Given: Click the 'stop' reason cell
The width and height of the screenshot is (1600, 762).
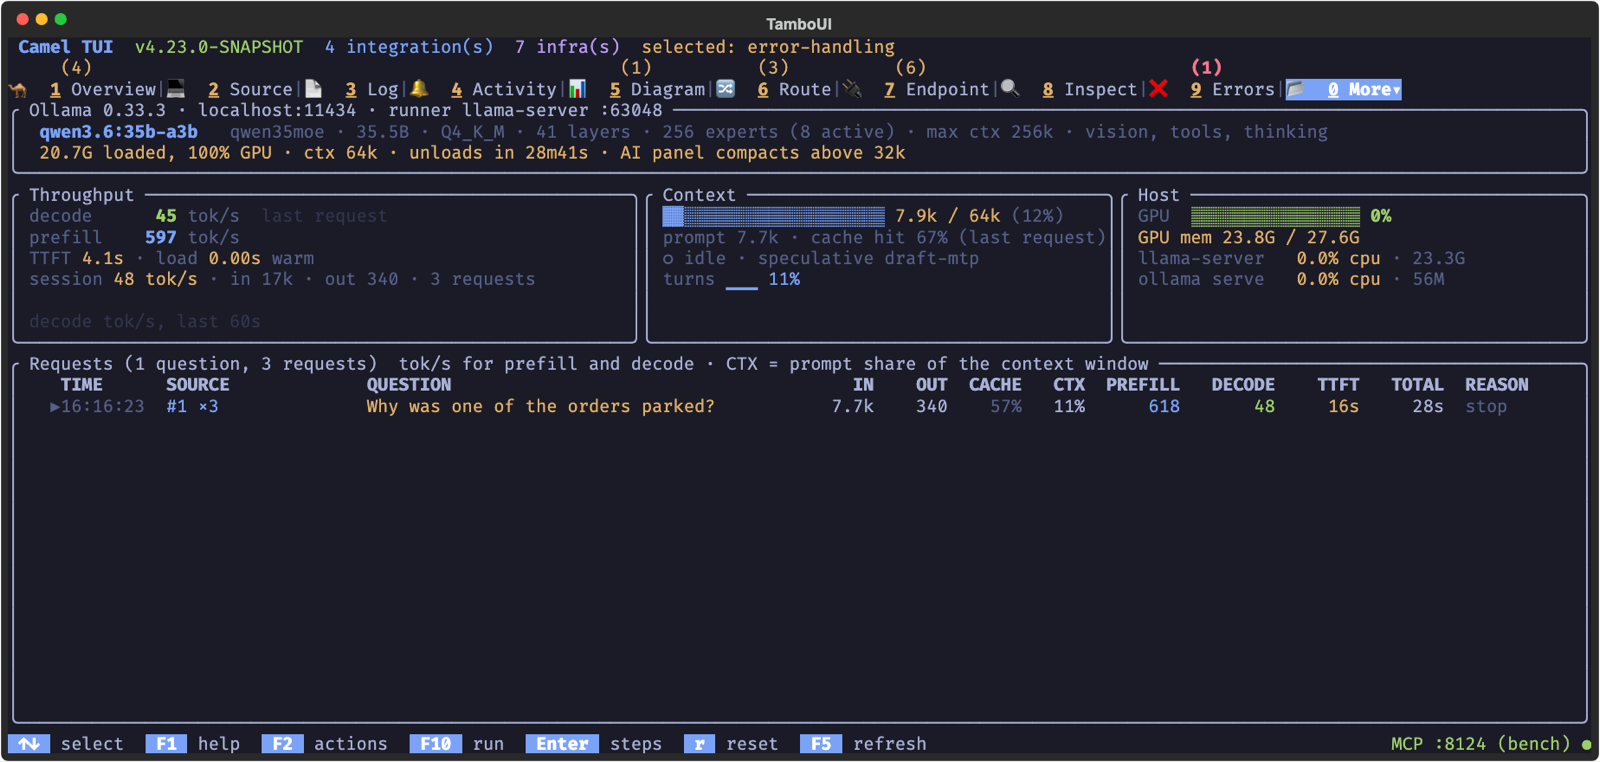Looking at the screenshot, I should tap(1486, 407).
